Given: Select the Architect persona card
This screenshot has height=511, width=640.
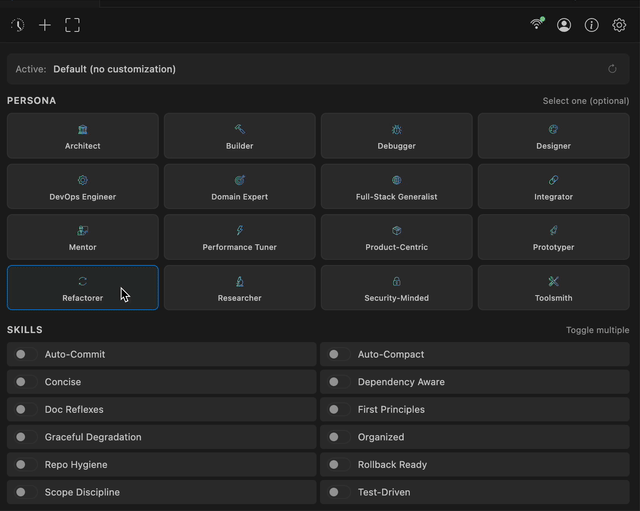Looking at the screenshot, I should pos(83,136).
